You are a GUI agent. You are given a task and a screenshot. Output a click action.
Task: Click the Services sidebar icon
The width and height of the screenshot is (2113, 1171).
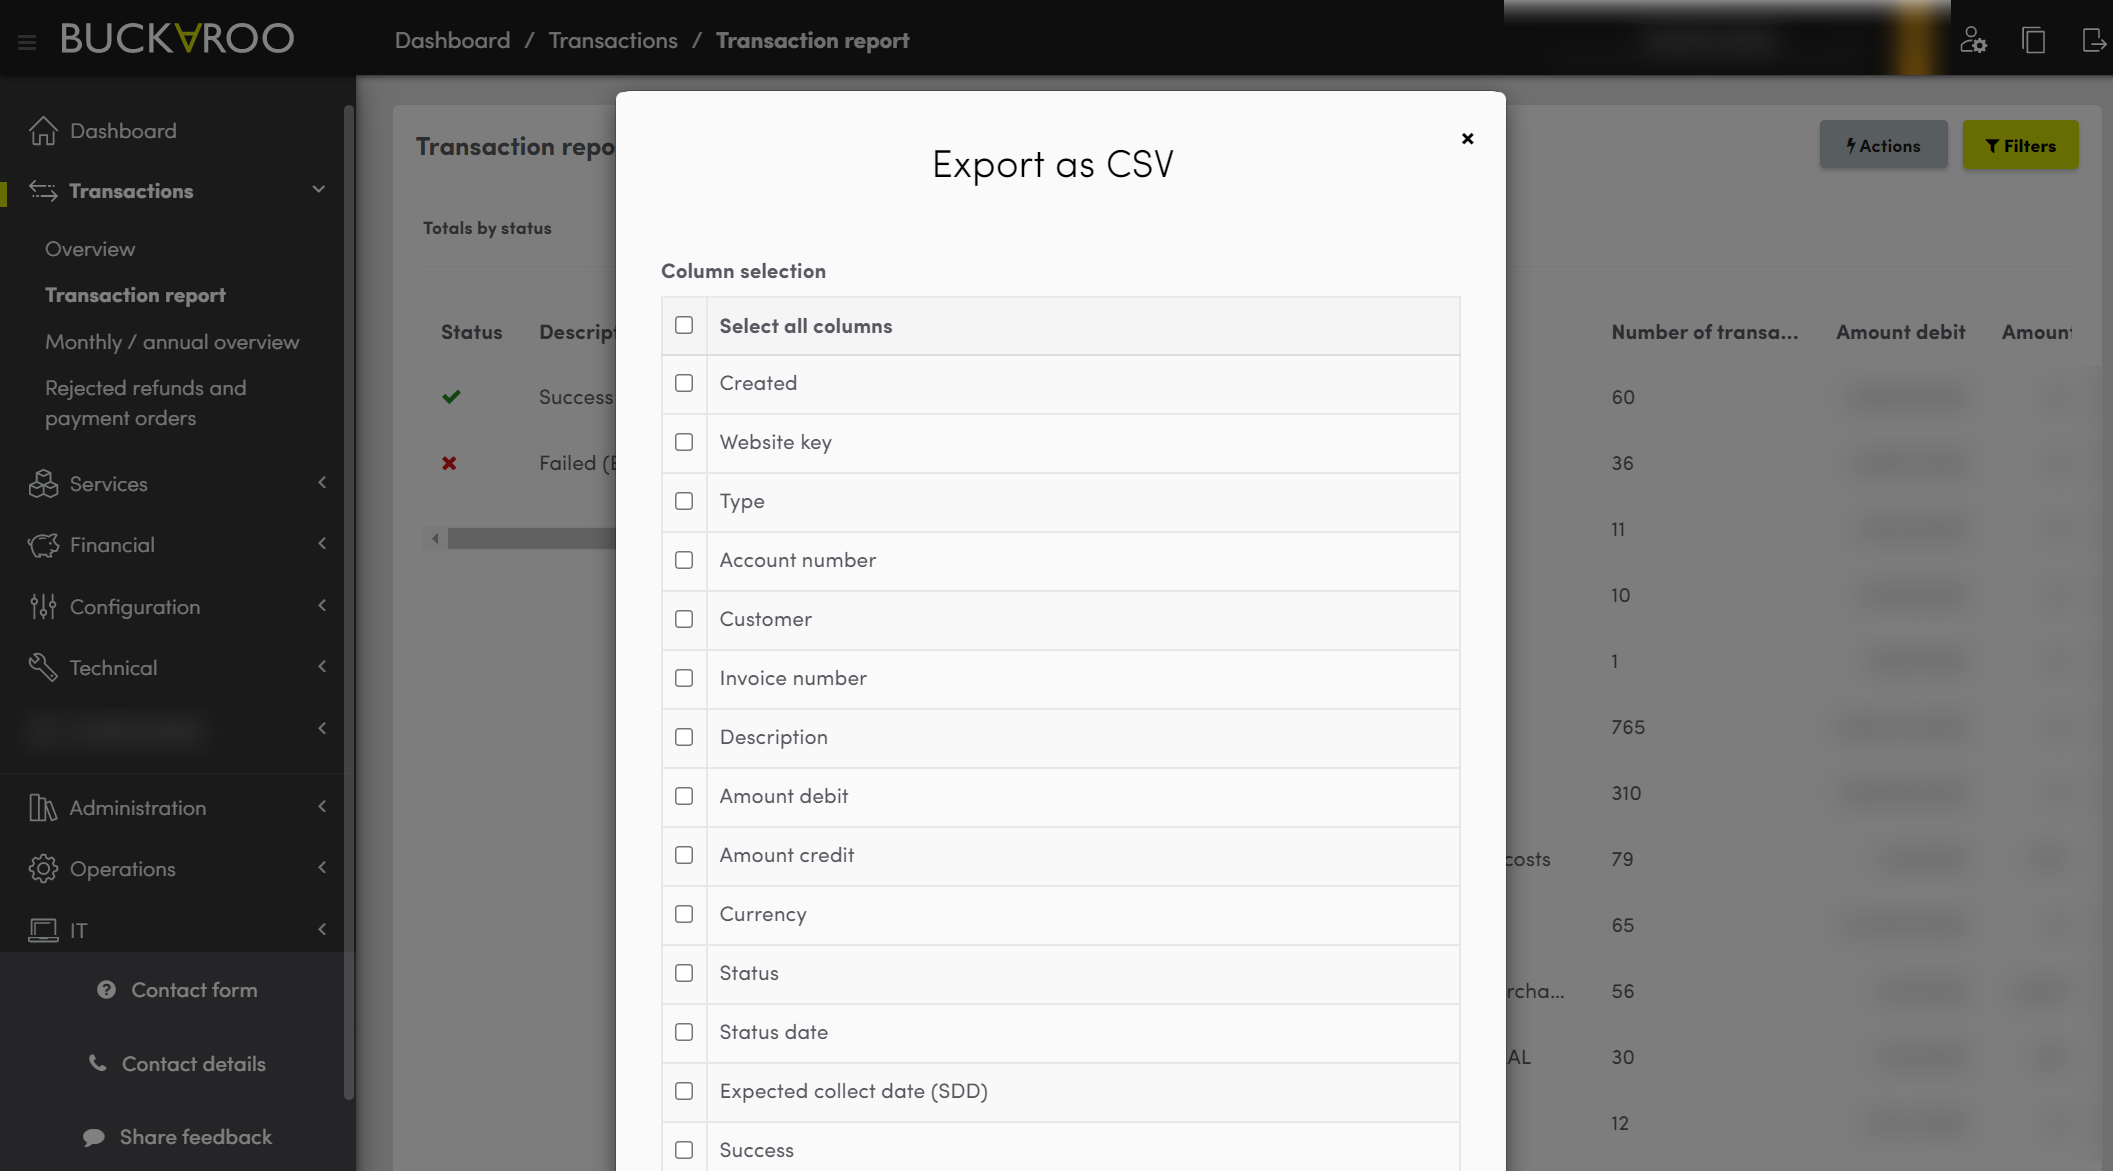pos(42,482)
